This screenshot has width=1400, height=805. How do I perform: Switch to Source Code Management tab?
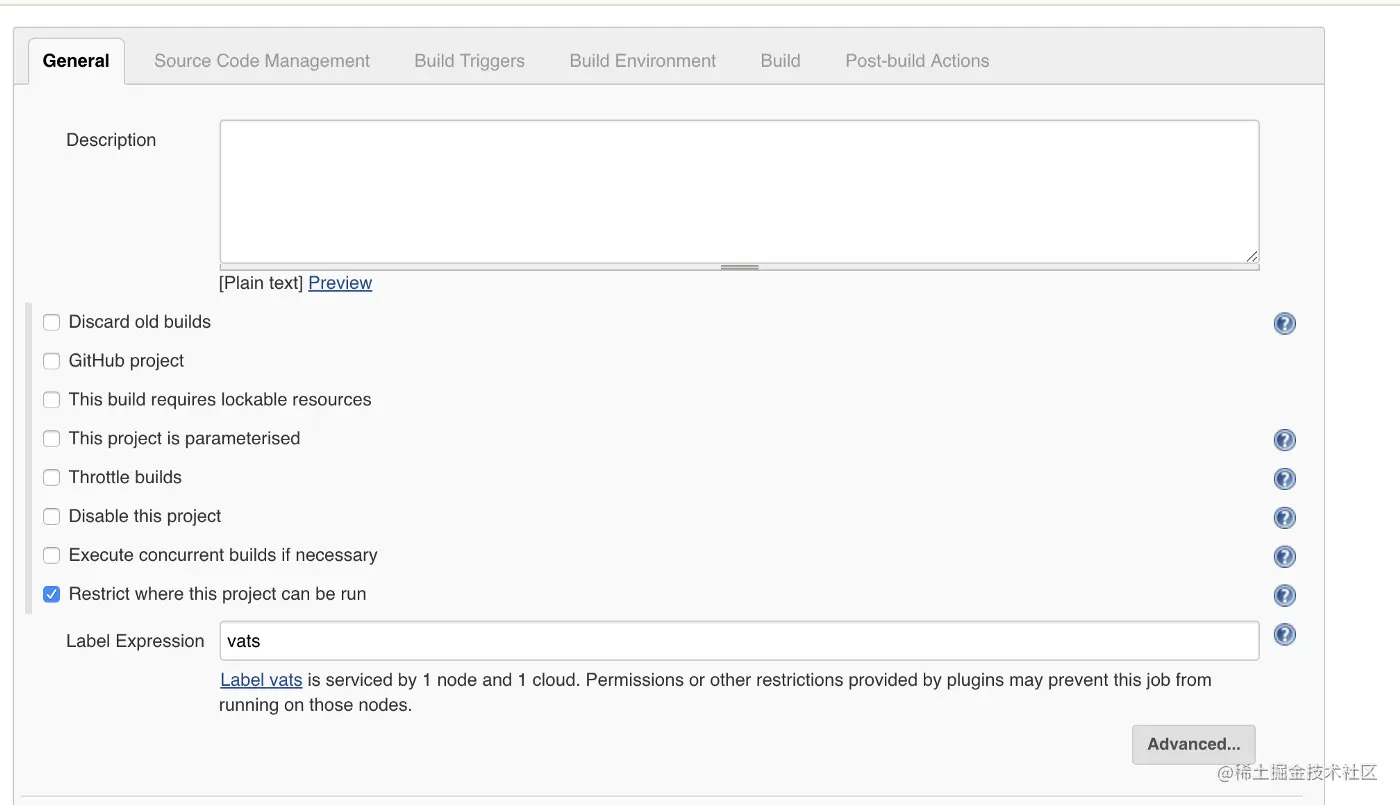262,61
